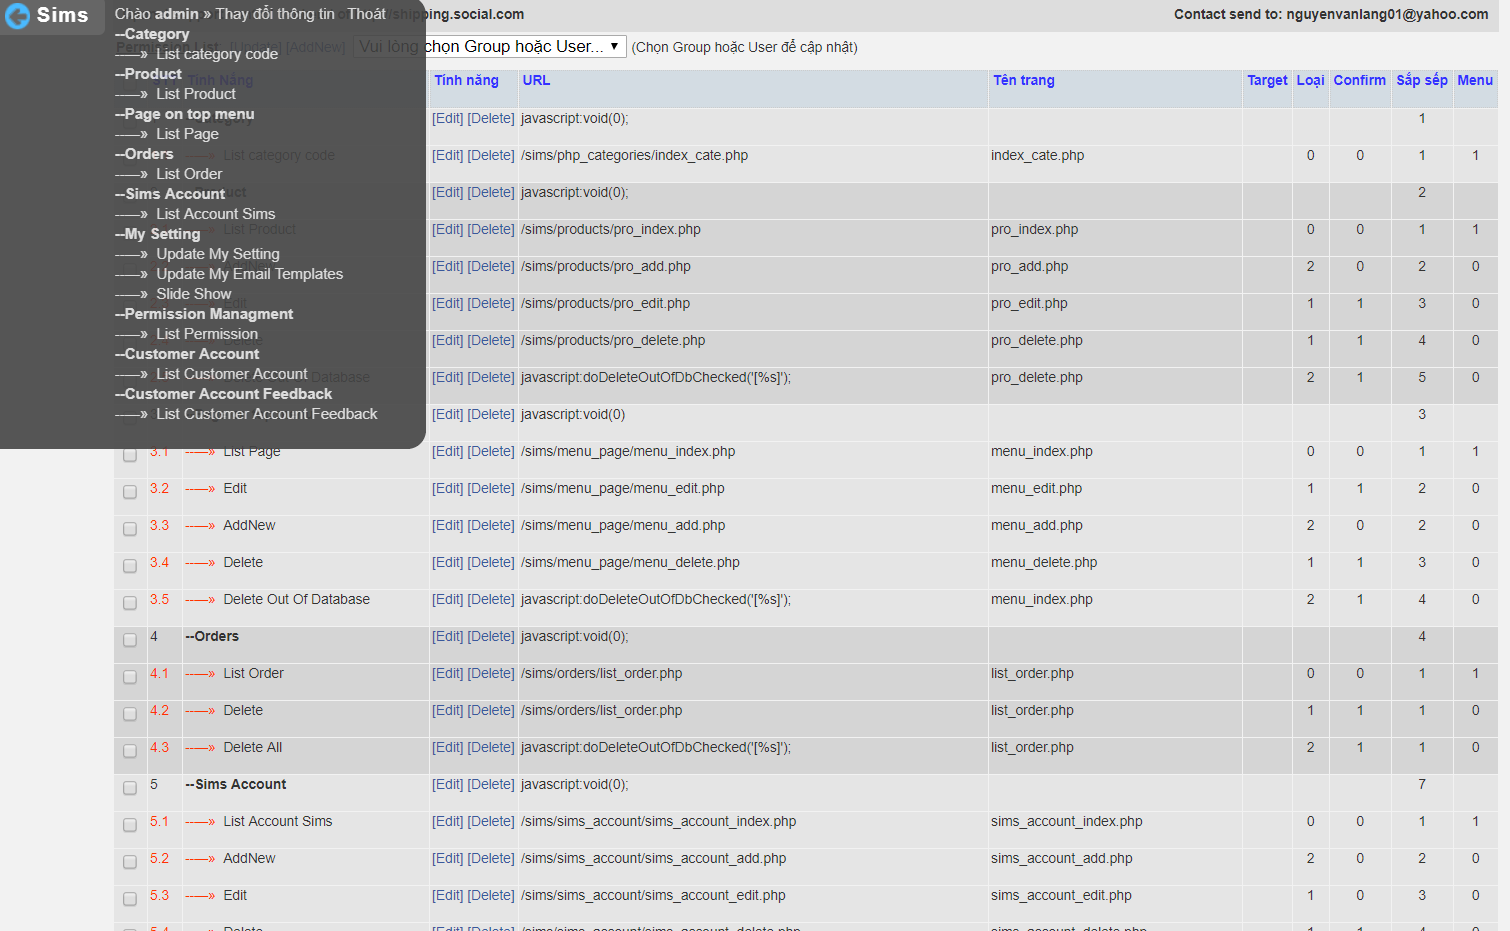The width and height of the screenshot is (1510, 931).
Task: Click the URL column header
Action: (x=536, y=80)
